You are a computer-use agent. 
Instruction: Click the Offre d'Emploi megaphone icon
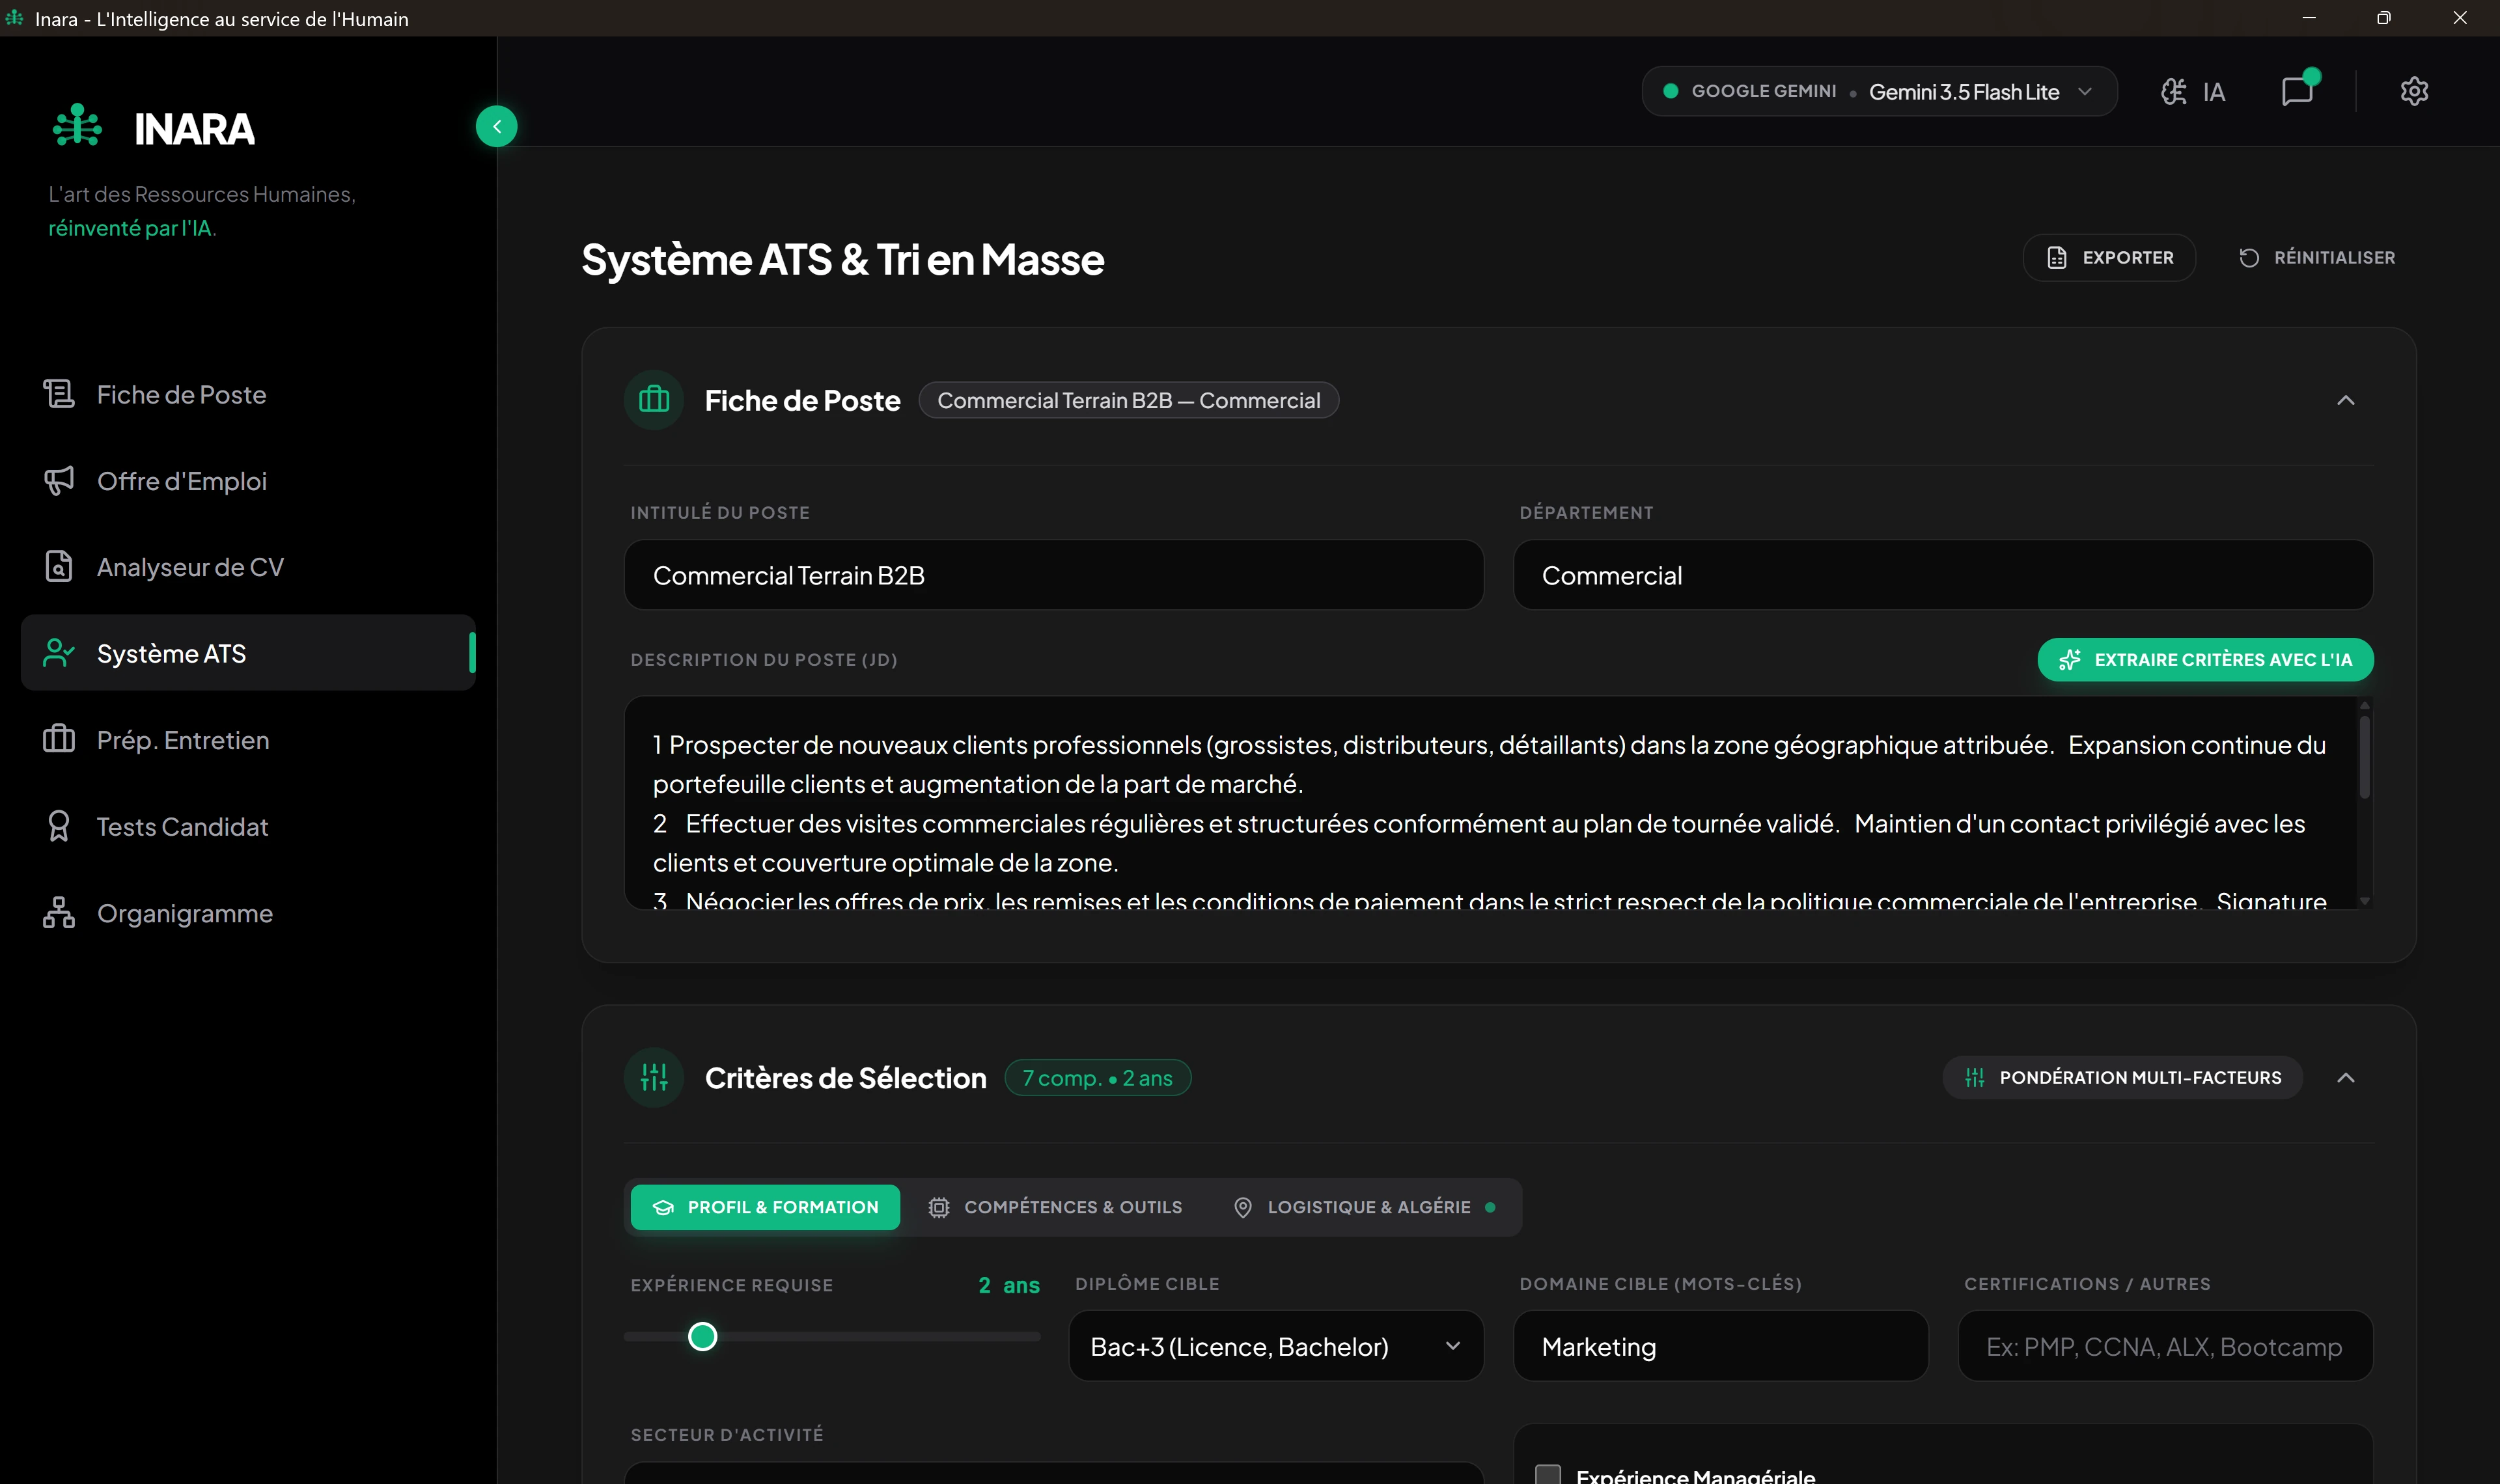pos(59,480)
